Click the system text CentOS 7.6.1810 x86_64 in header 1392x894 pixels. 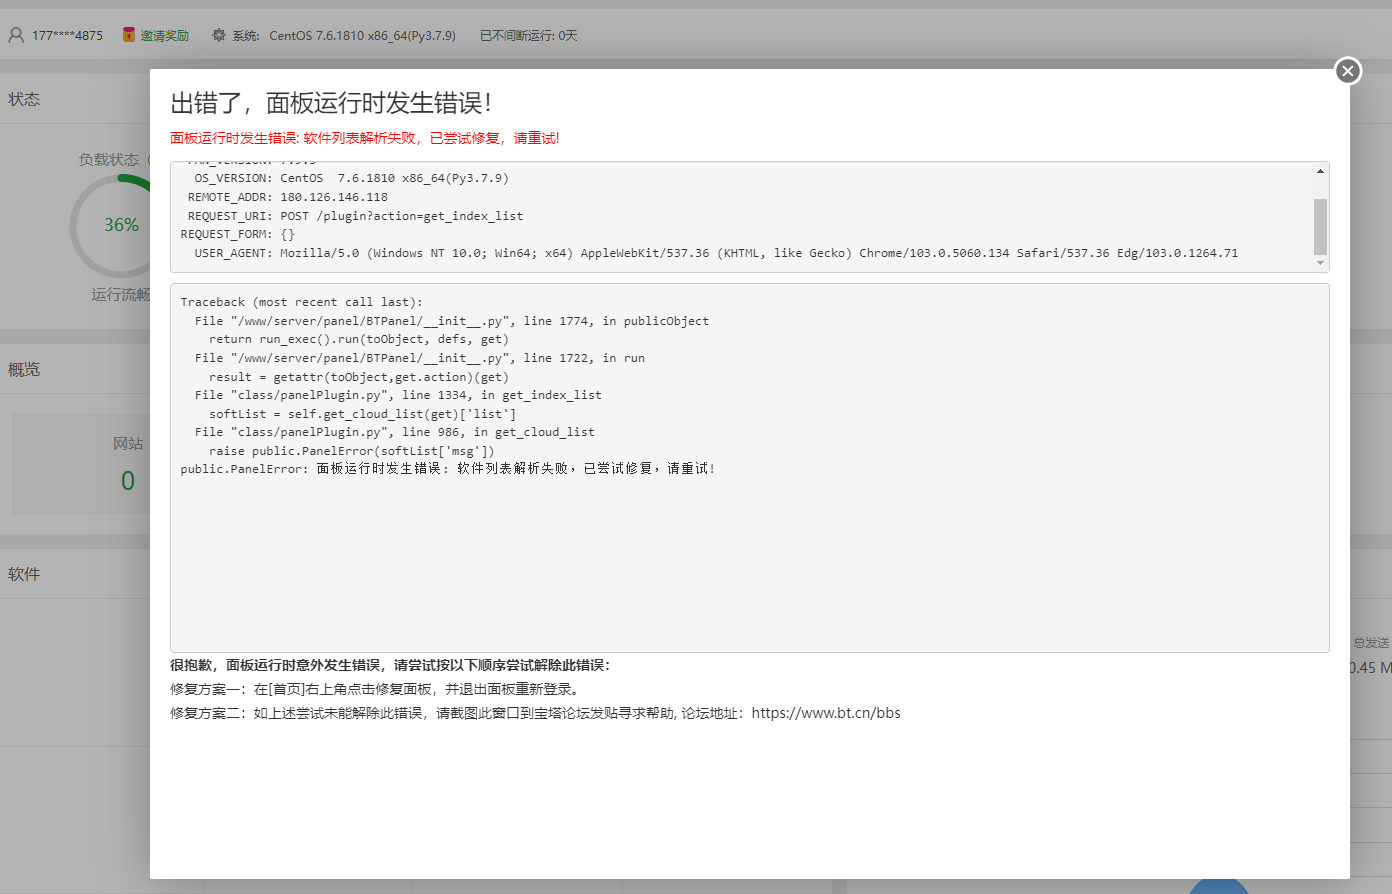click(362, 35)
